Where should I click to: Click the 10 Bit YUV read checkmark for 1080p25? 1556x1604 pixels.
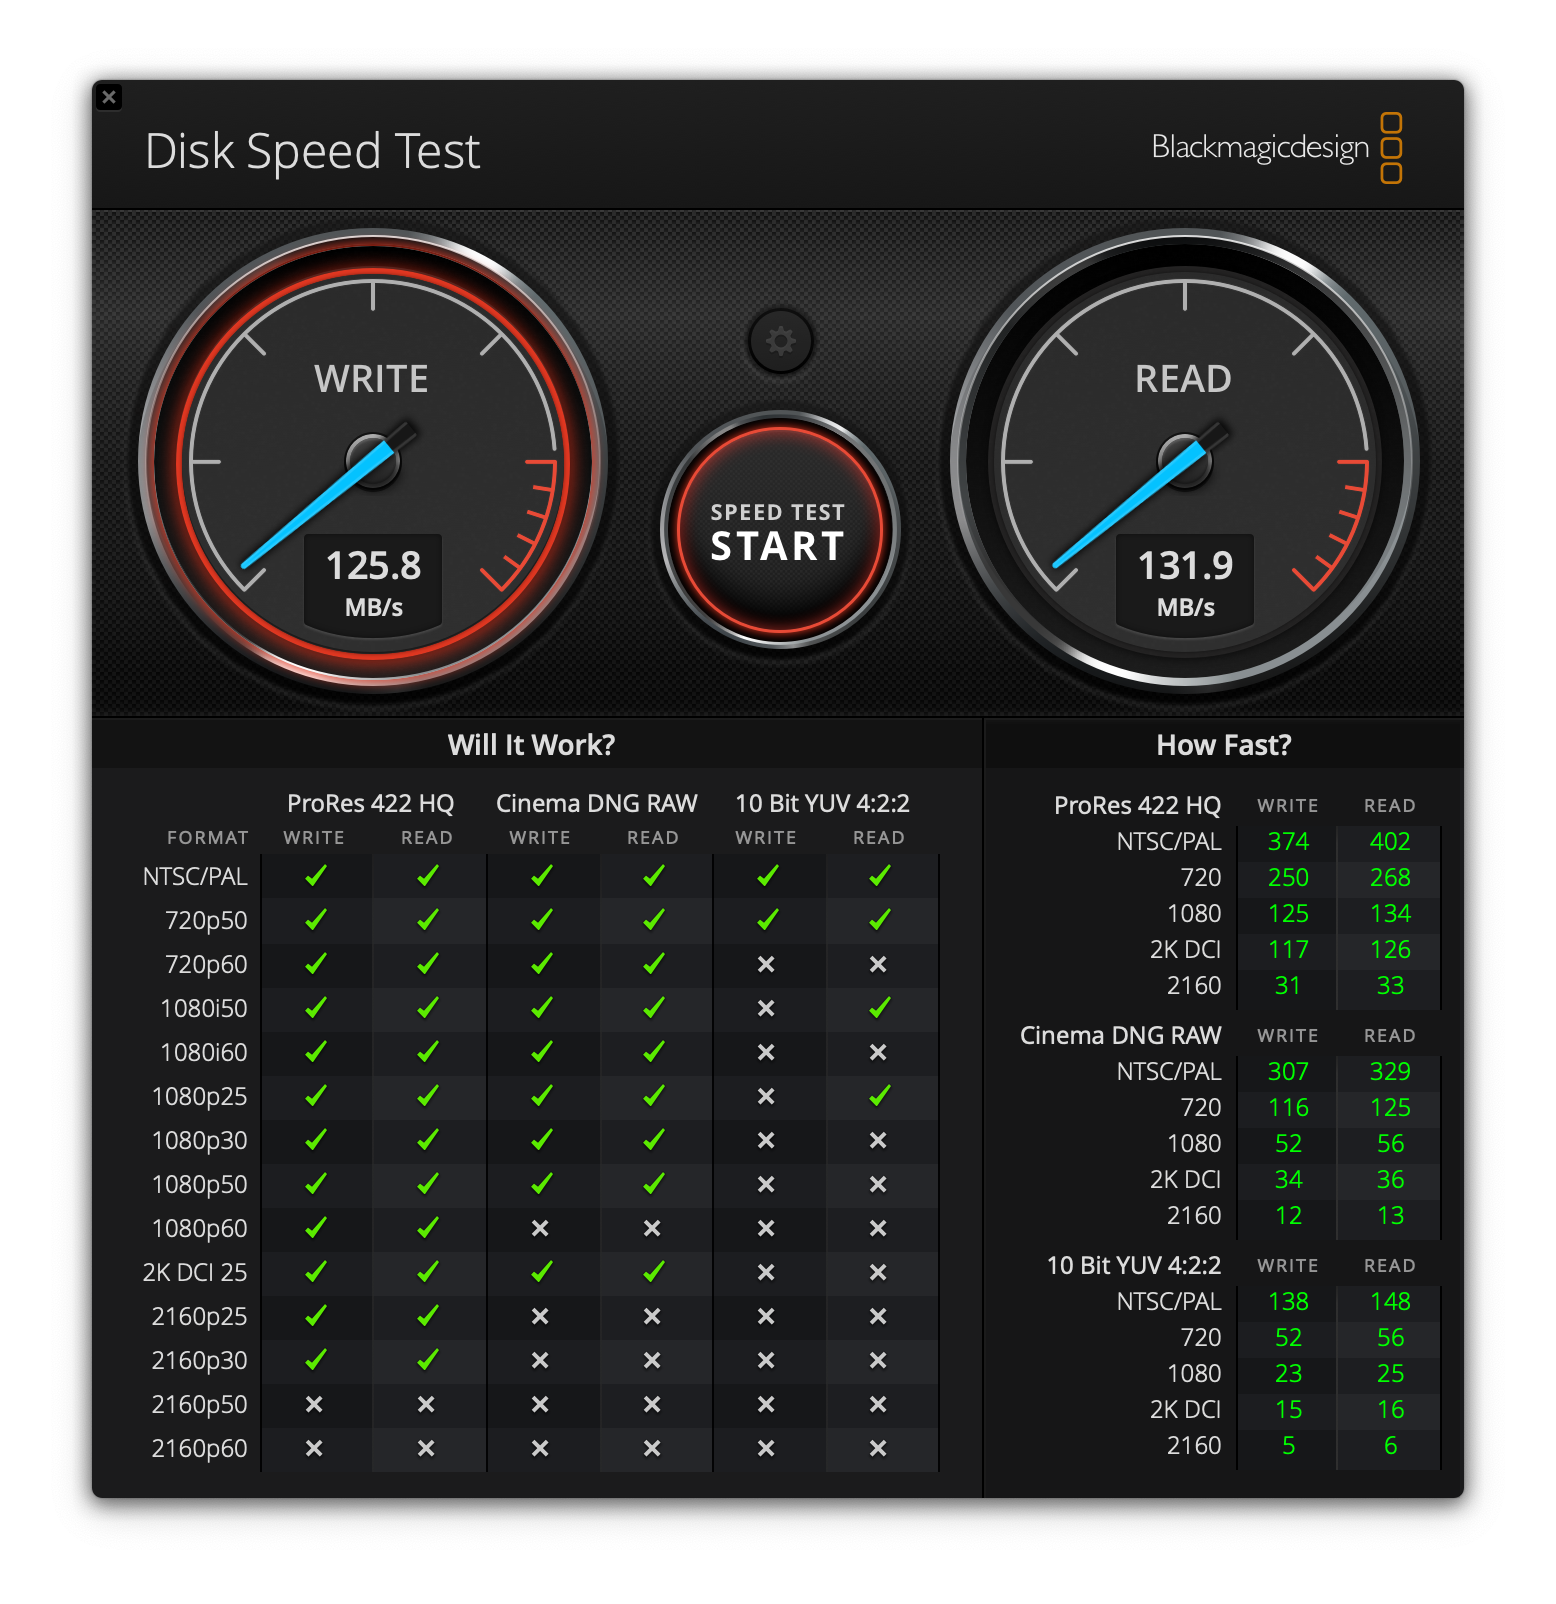879,1096
